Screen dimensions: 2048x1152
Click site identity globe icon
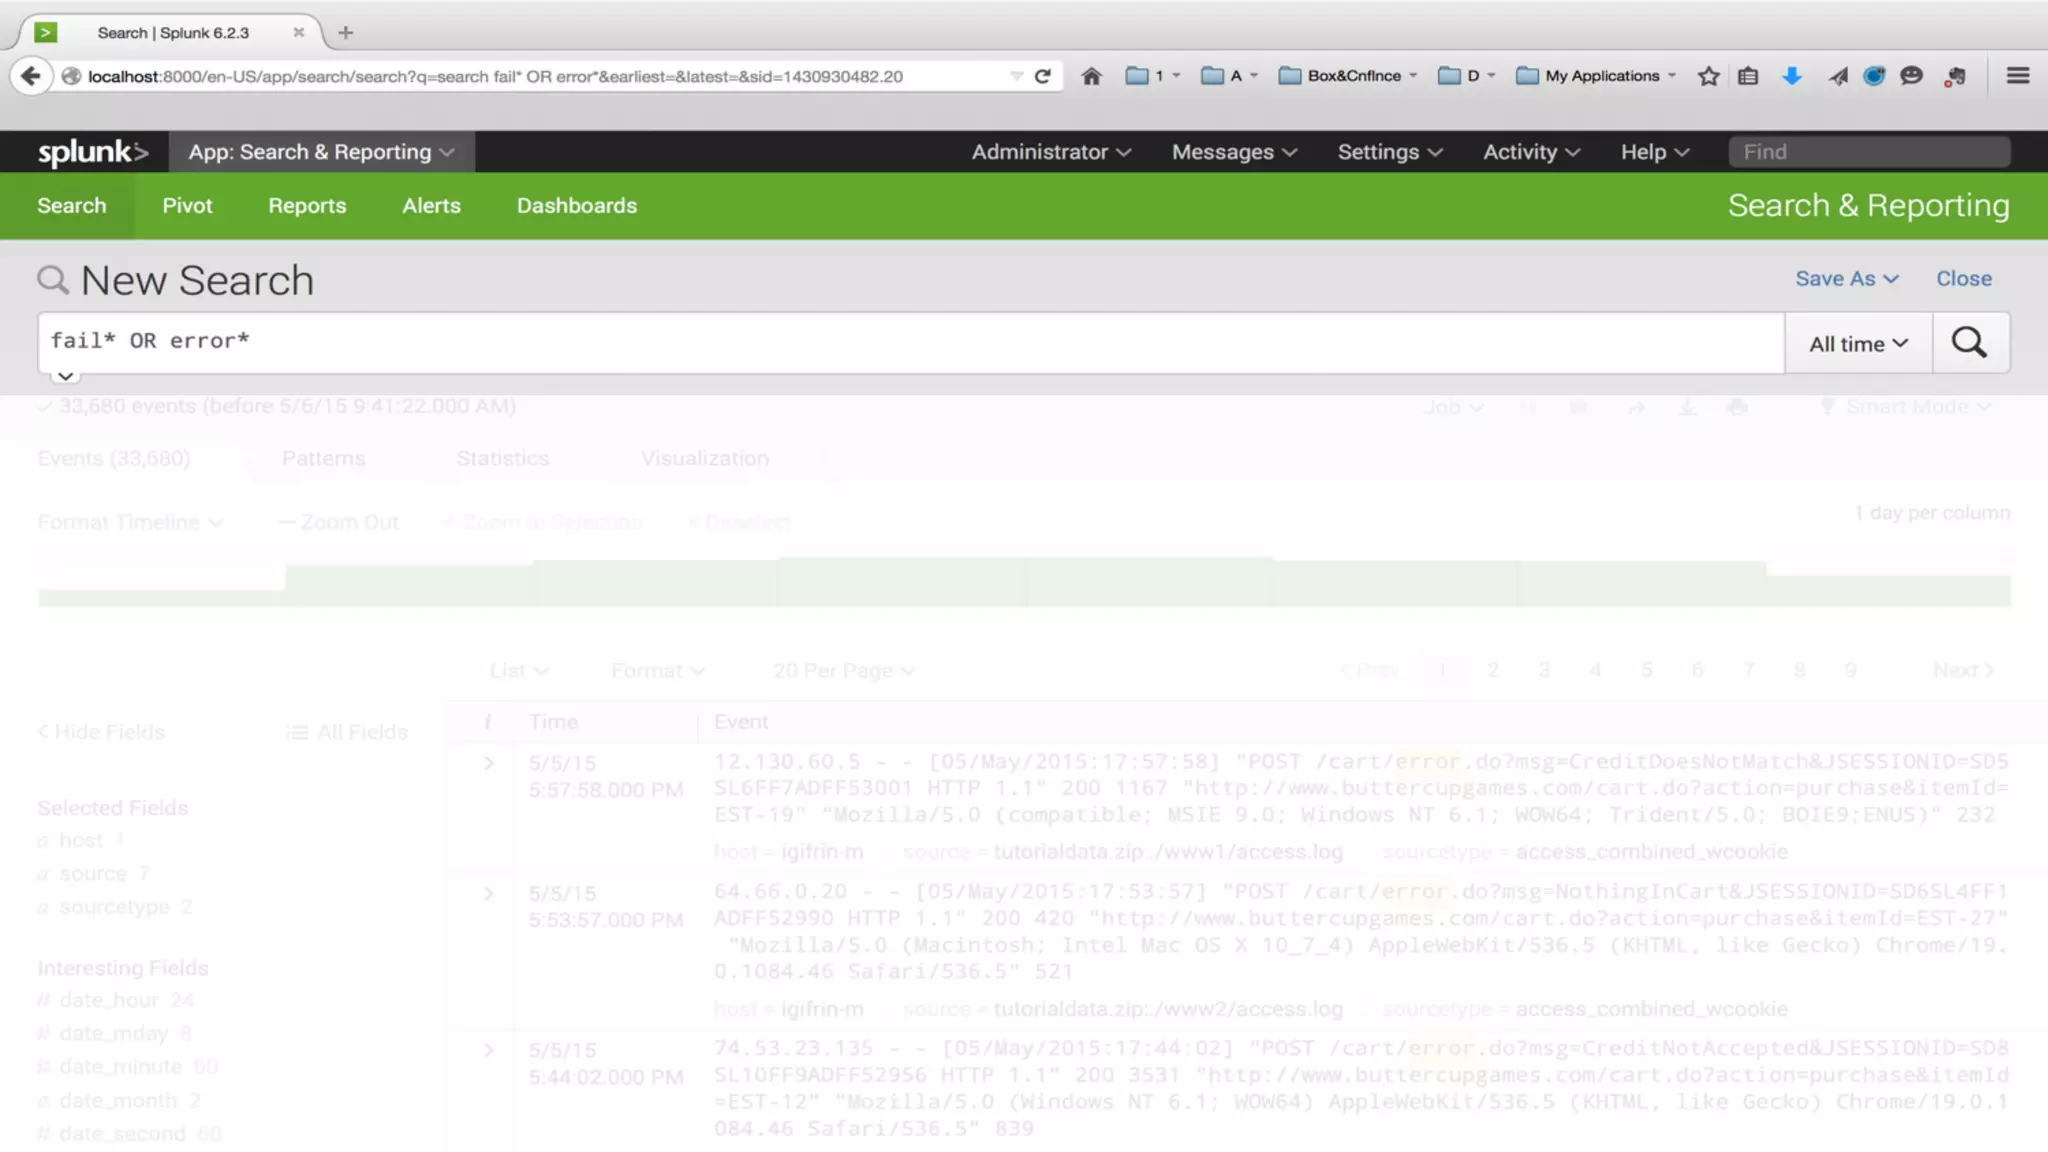71,76
